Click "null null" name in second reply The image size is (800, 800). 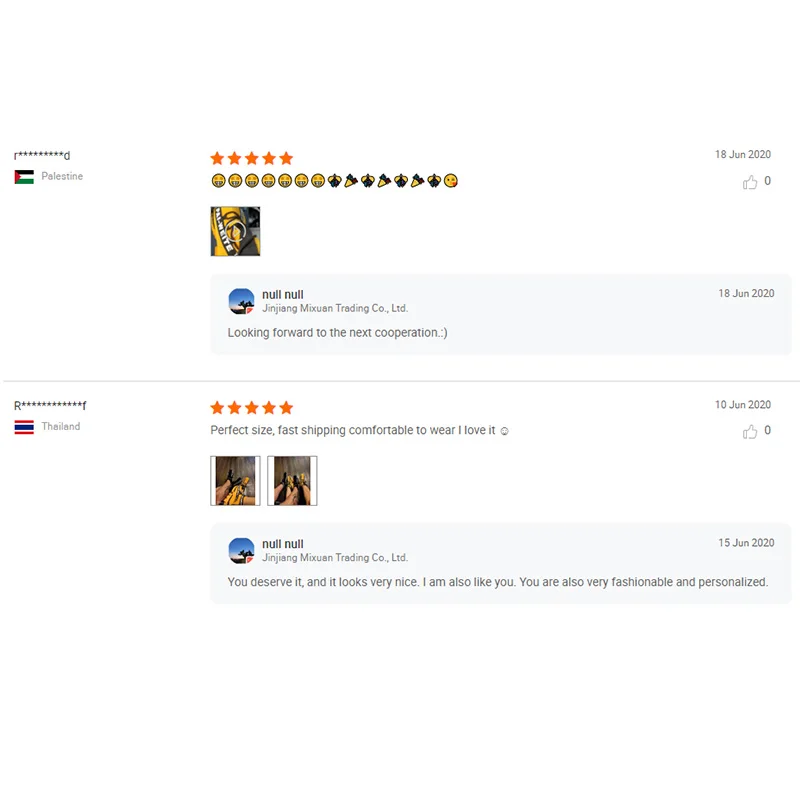(283, 544)
